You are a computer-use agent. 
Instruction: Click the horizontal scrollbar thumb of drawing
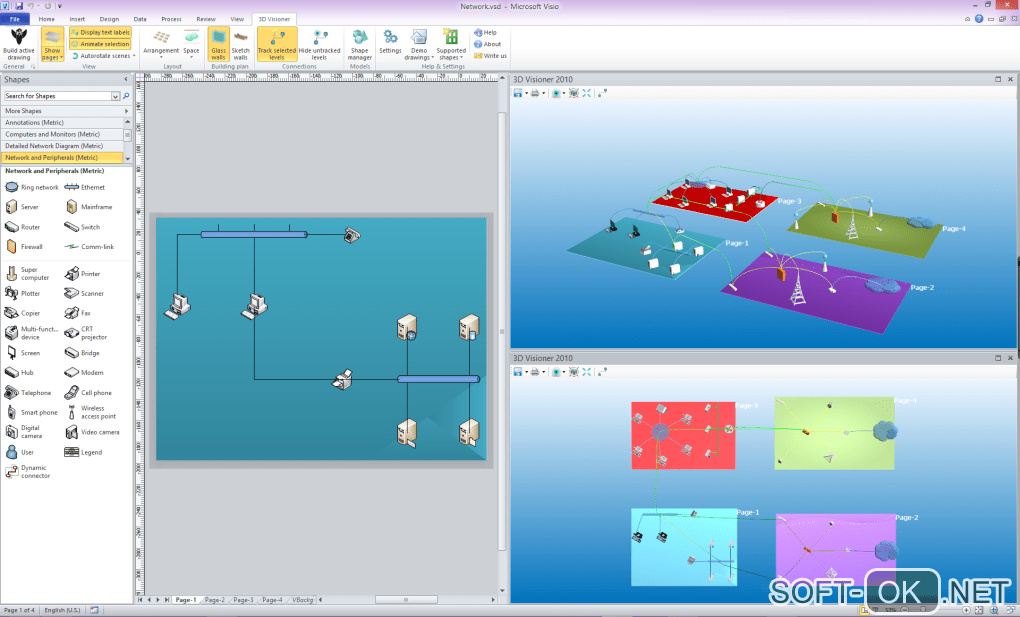406,599
